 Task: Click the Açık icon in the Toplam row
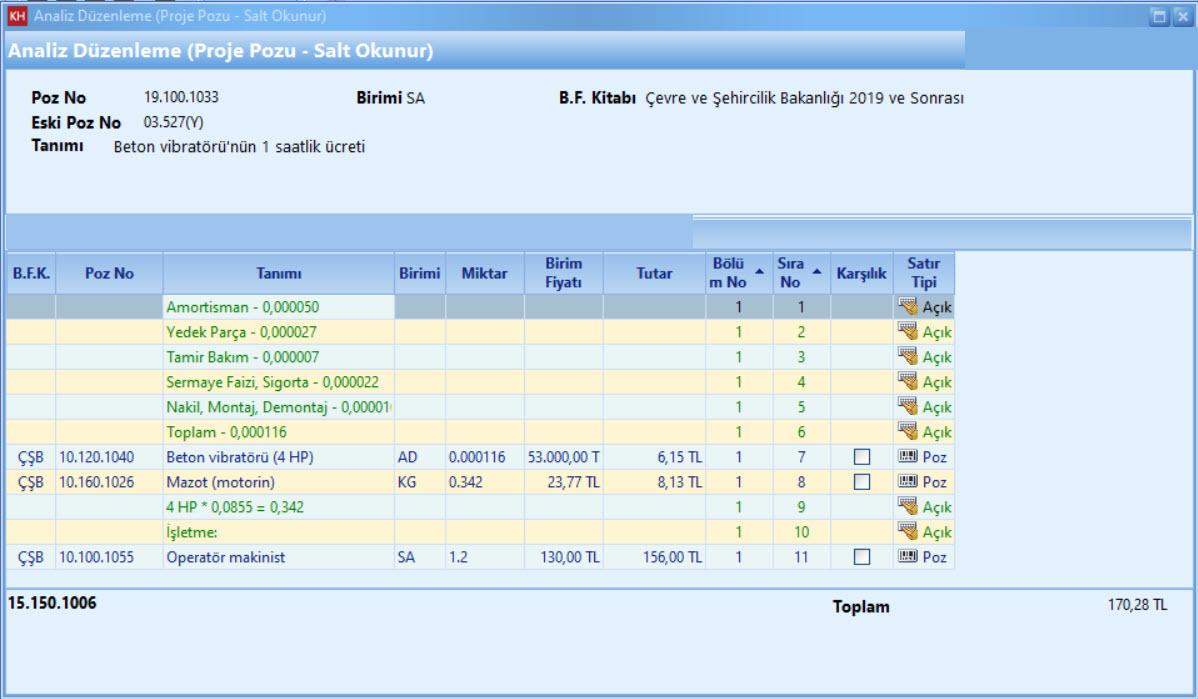[x=908, y=432]
